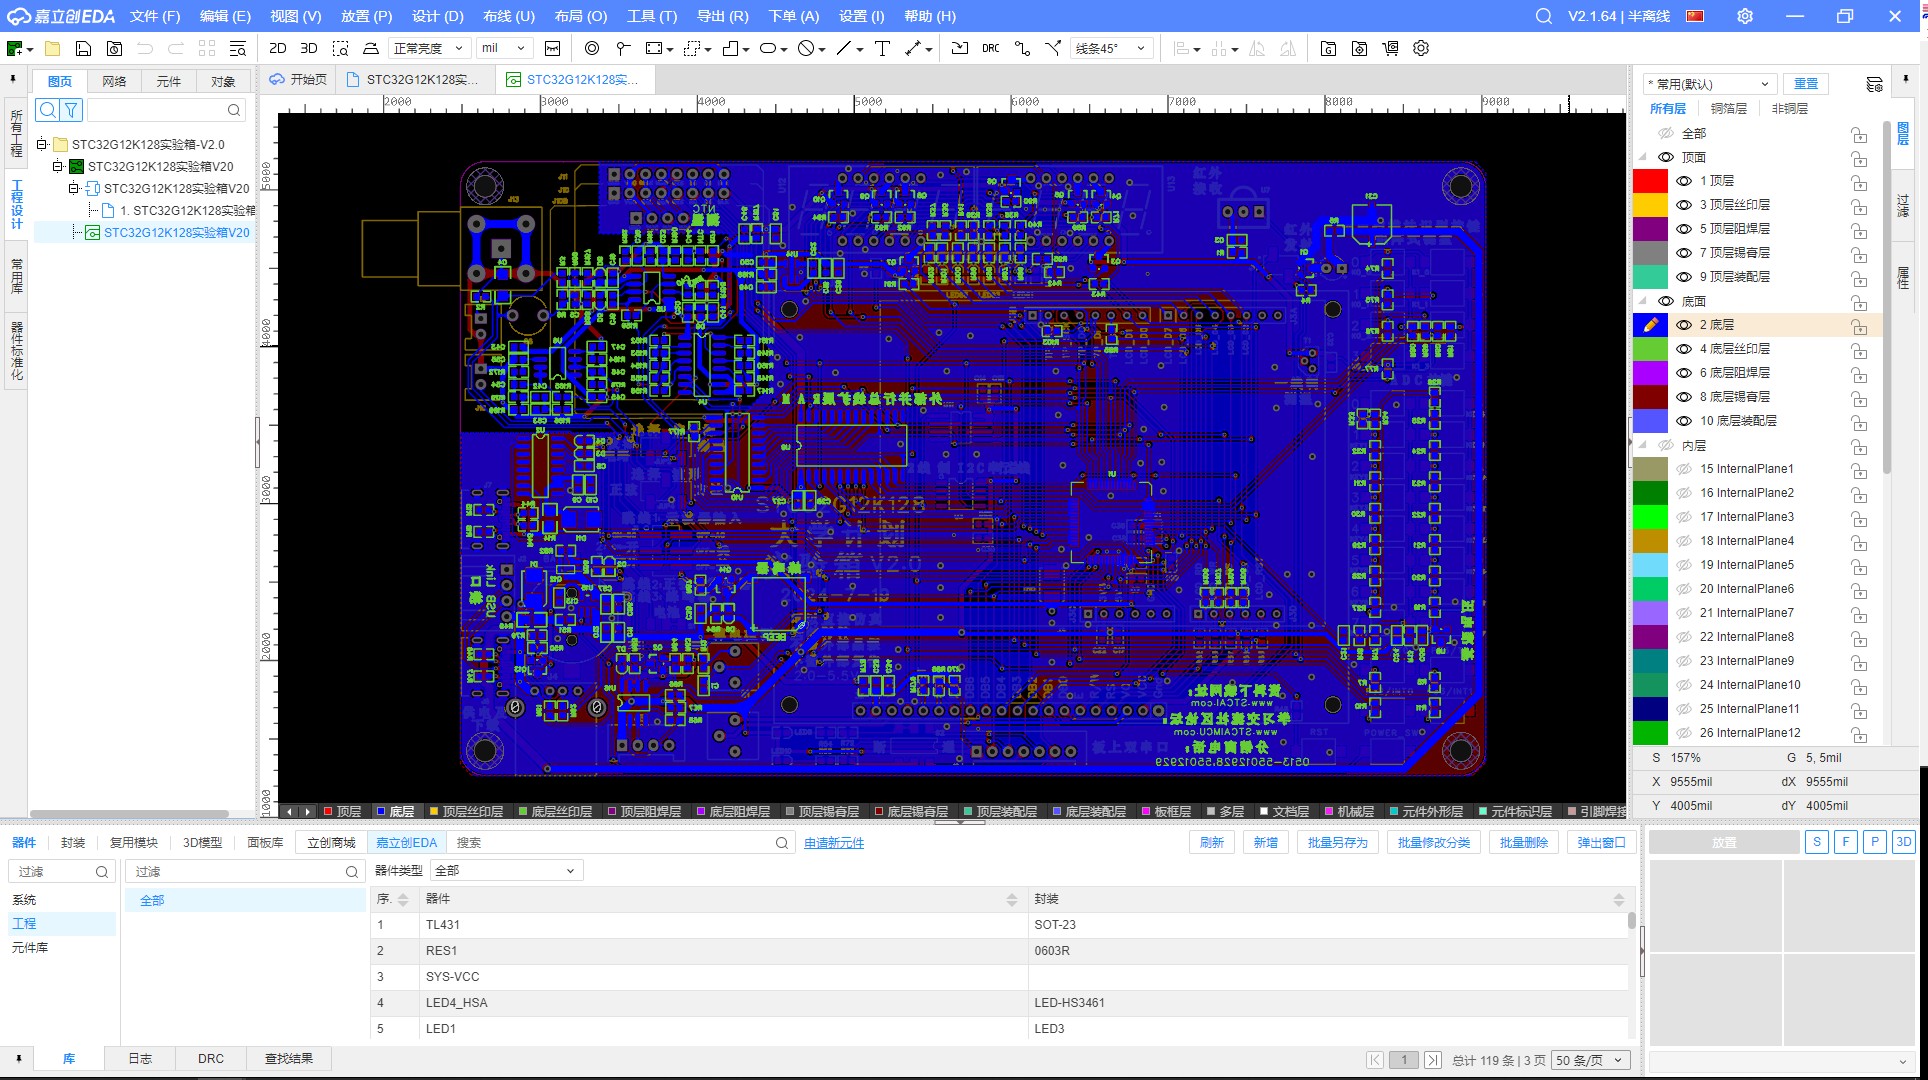Click the green swatch for 4 底层丝印层
Screen dimensions: 1928x1080
[1650, 349]
